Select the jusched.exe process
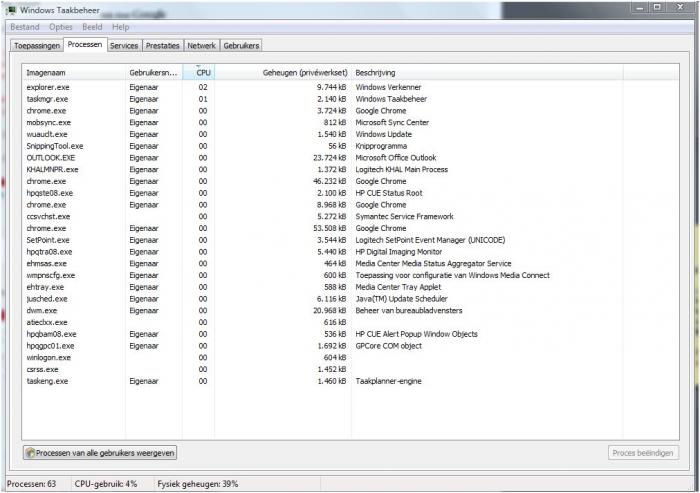 (350, 299)
